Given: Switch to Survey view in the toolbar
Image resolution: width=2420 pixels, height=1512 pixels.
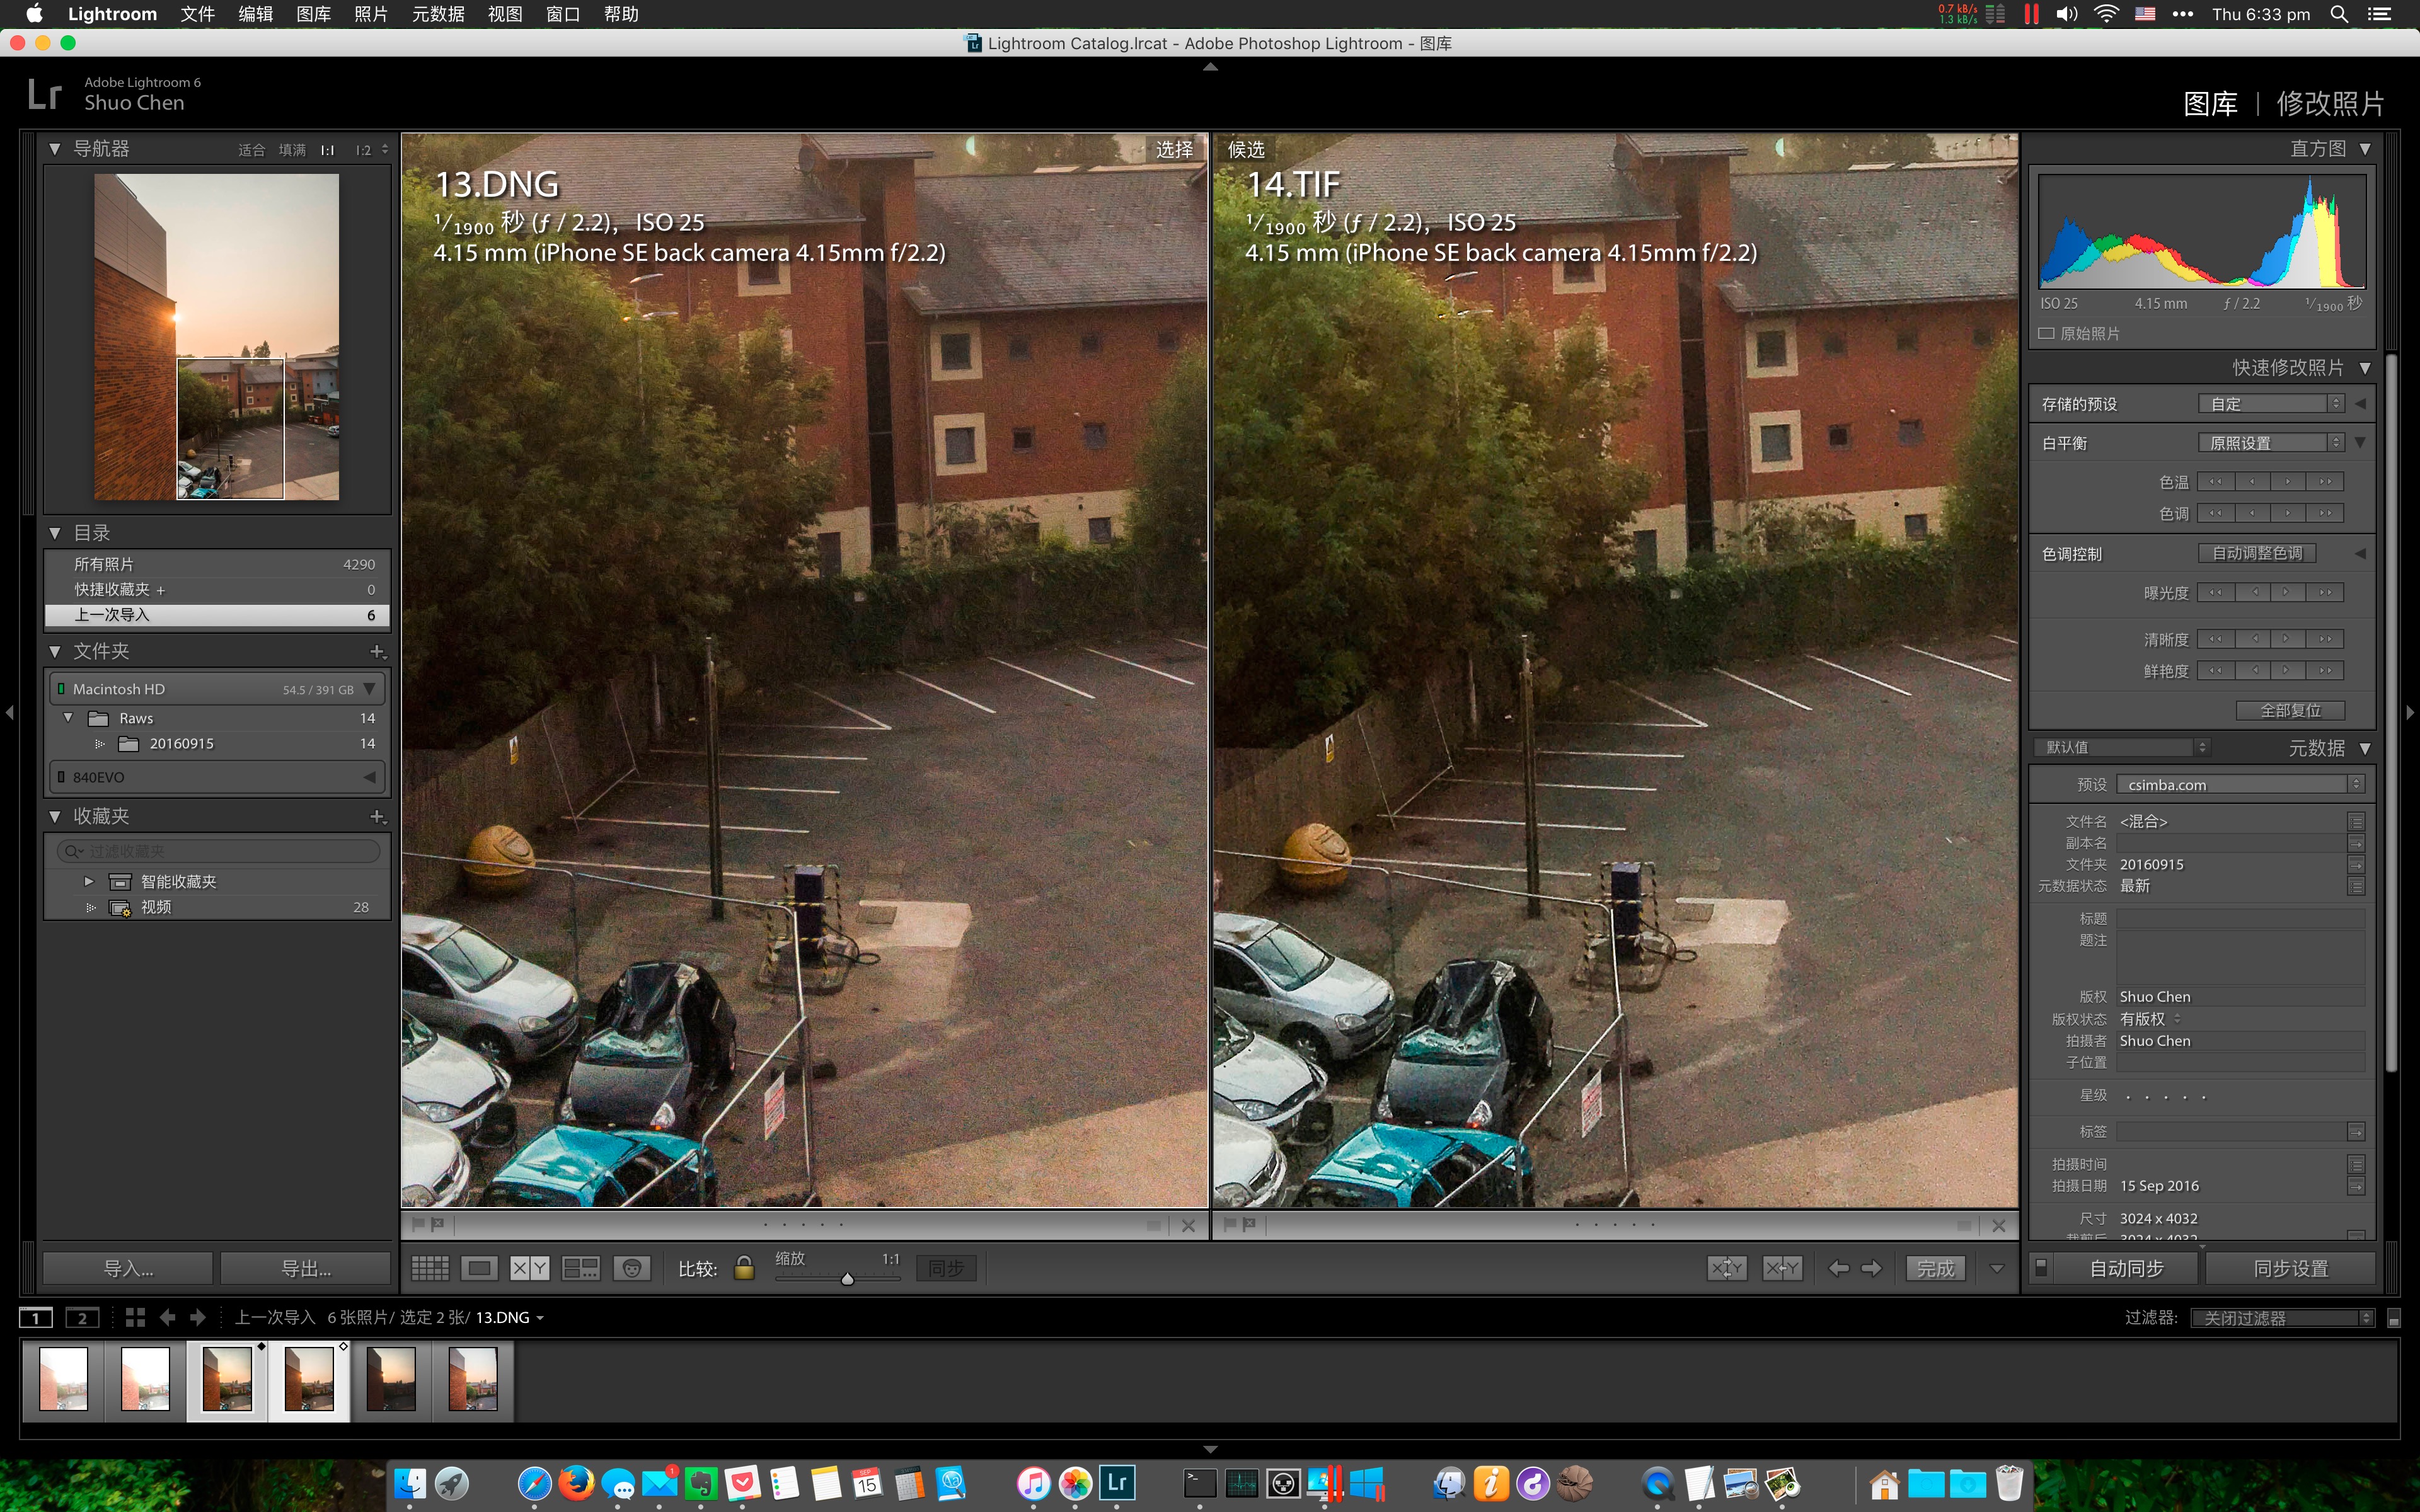Looking at the screenshot, I should [580, 1268].
